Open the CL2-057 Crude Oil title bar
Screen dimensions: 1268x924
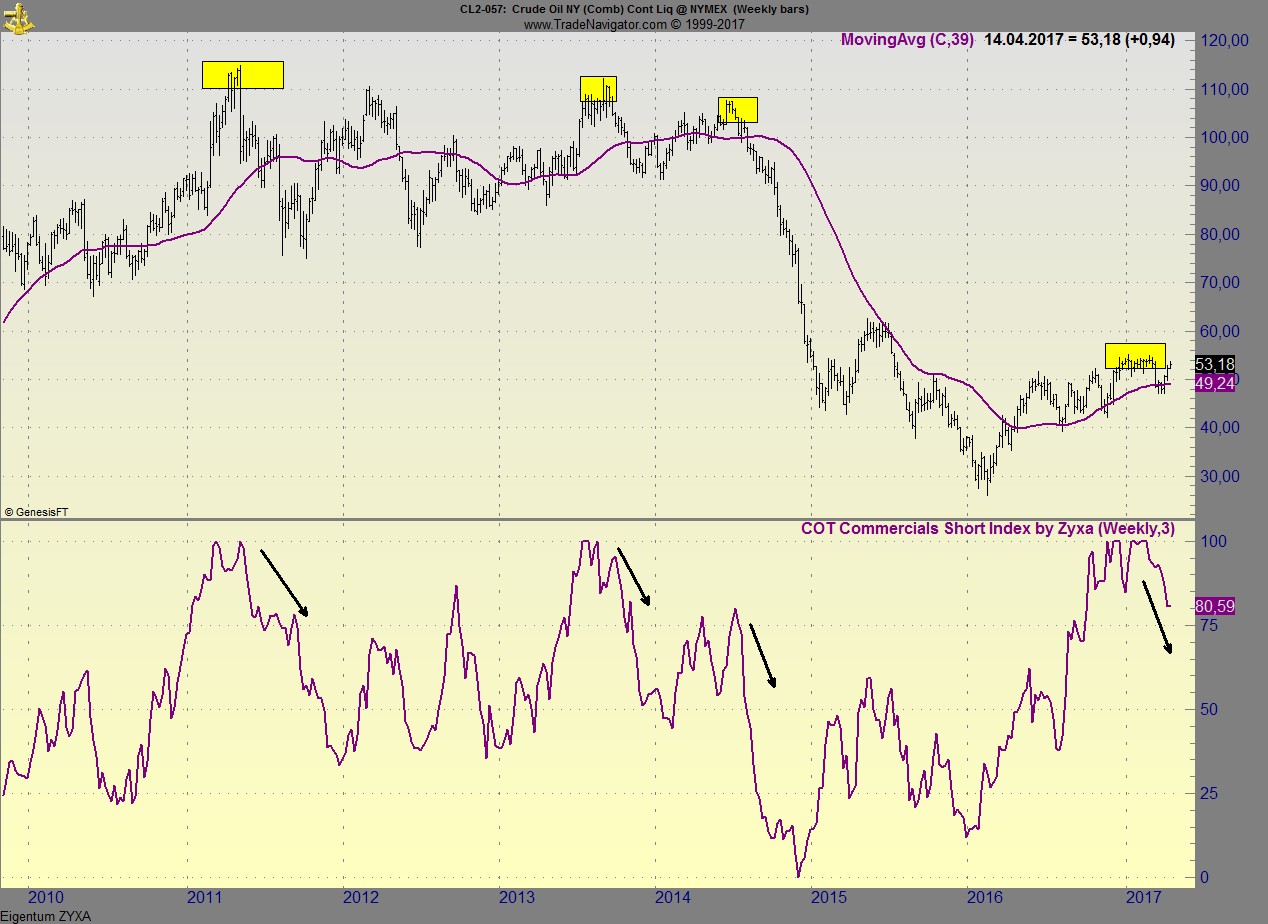[633, 9]
